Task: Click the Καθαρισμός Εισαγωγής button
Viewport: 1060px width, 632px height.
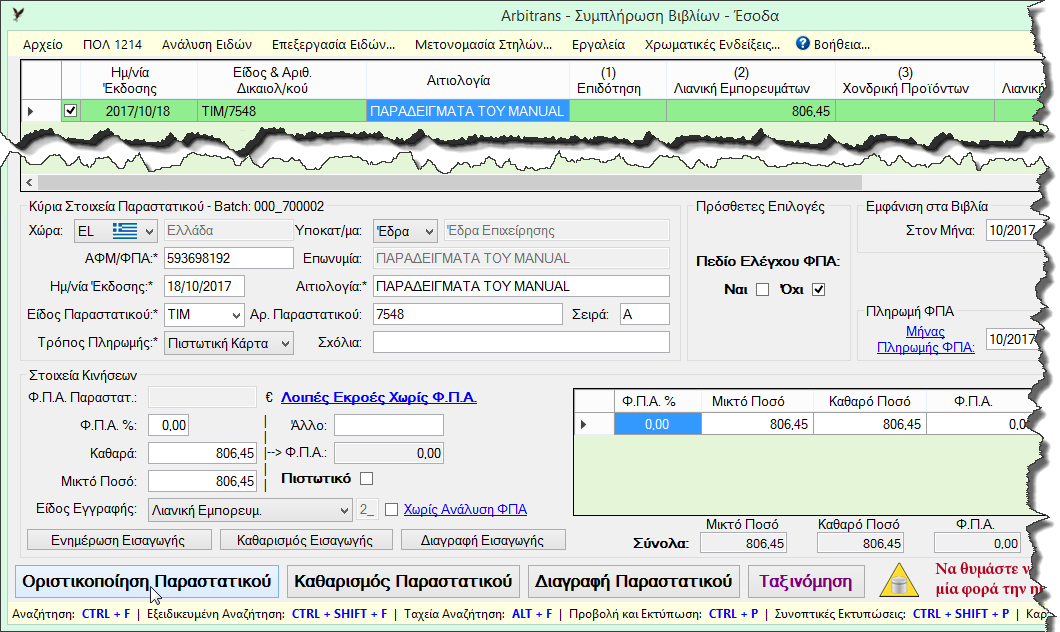Action: point(305,540)
